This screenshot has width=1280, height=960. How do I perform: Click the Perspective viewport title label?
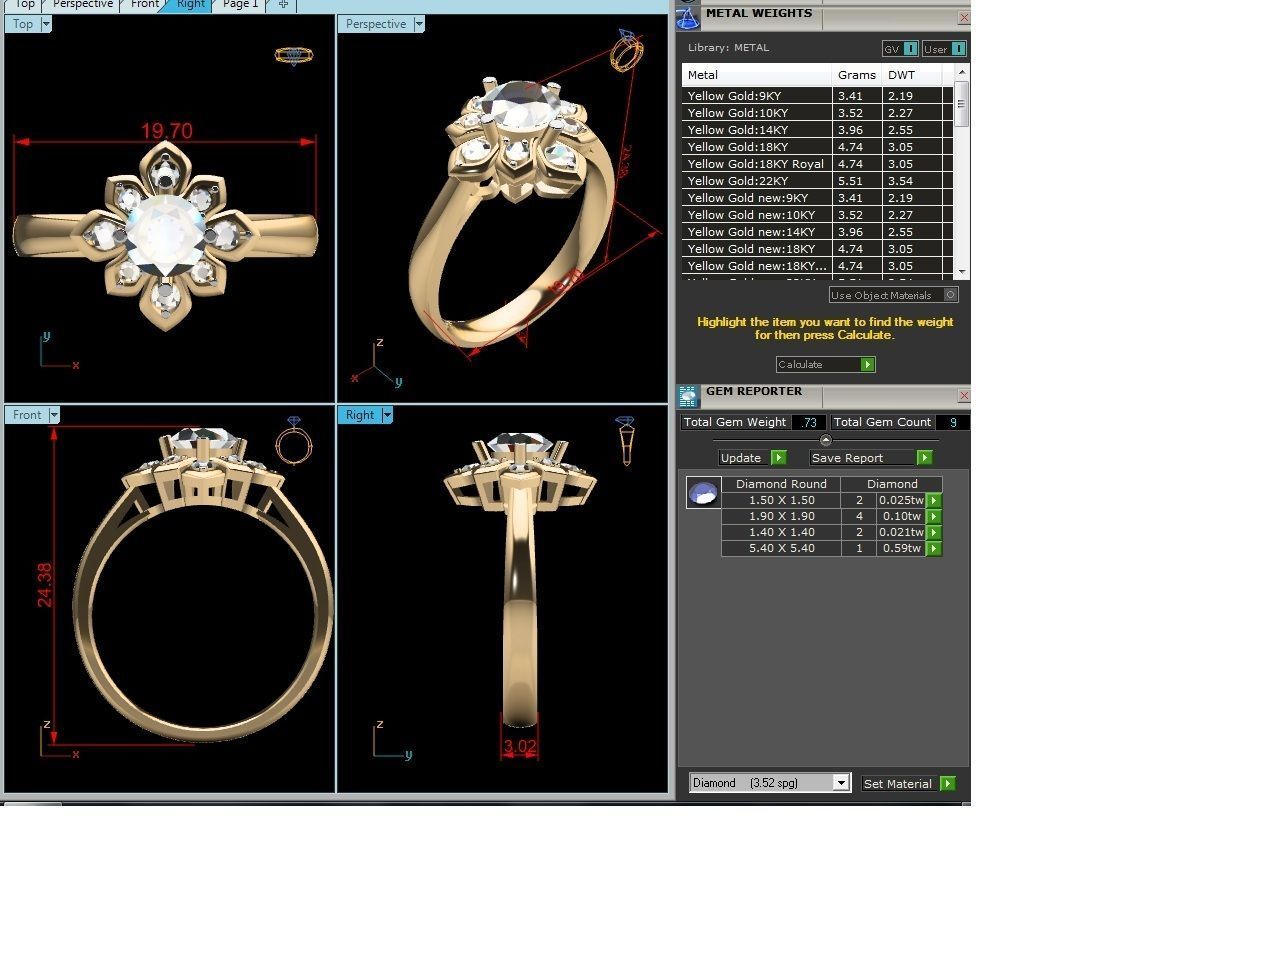pyautogui.click(x=376, y=24)
